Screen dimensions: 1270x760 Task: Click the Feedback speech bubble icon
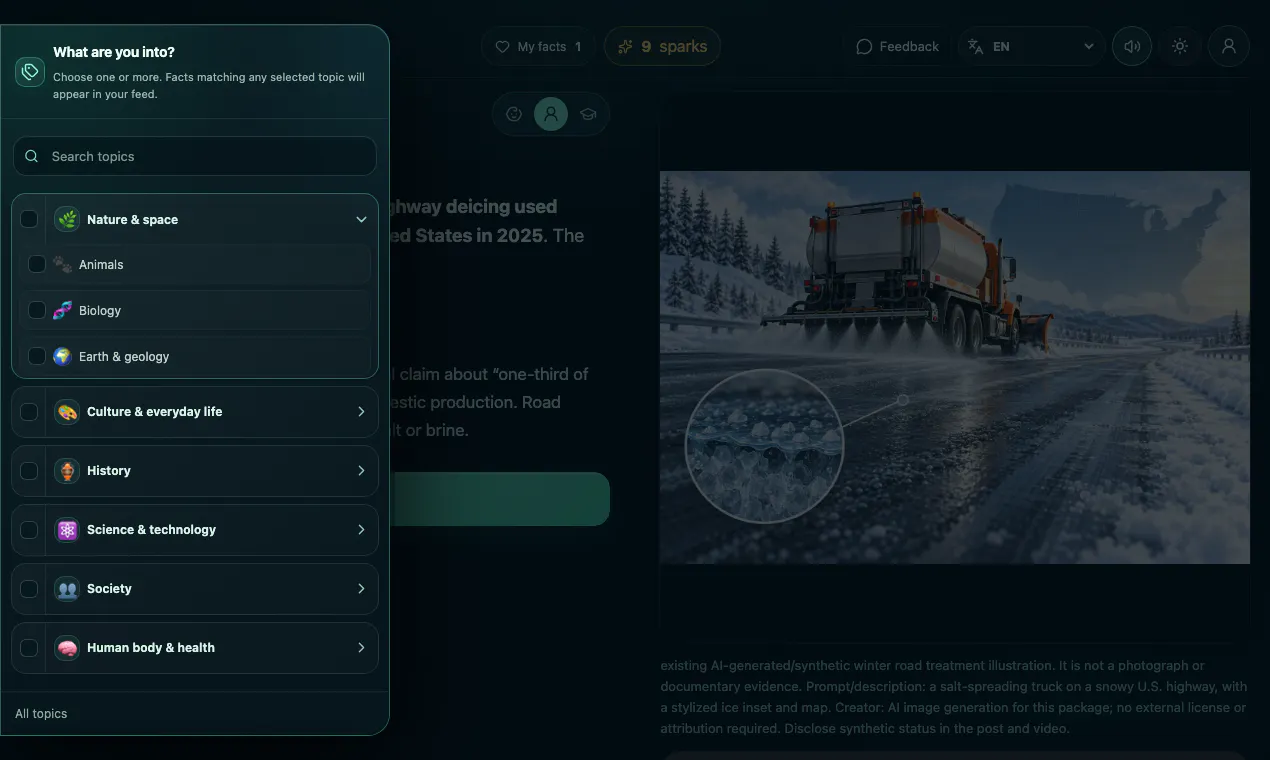(x=864, y=47)
